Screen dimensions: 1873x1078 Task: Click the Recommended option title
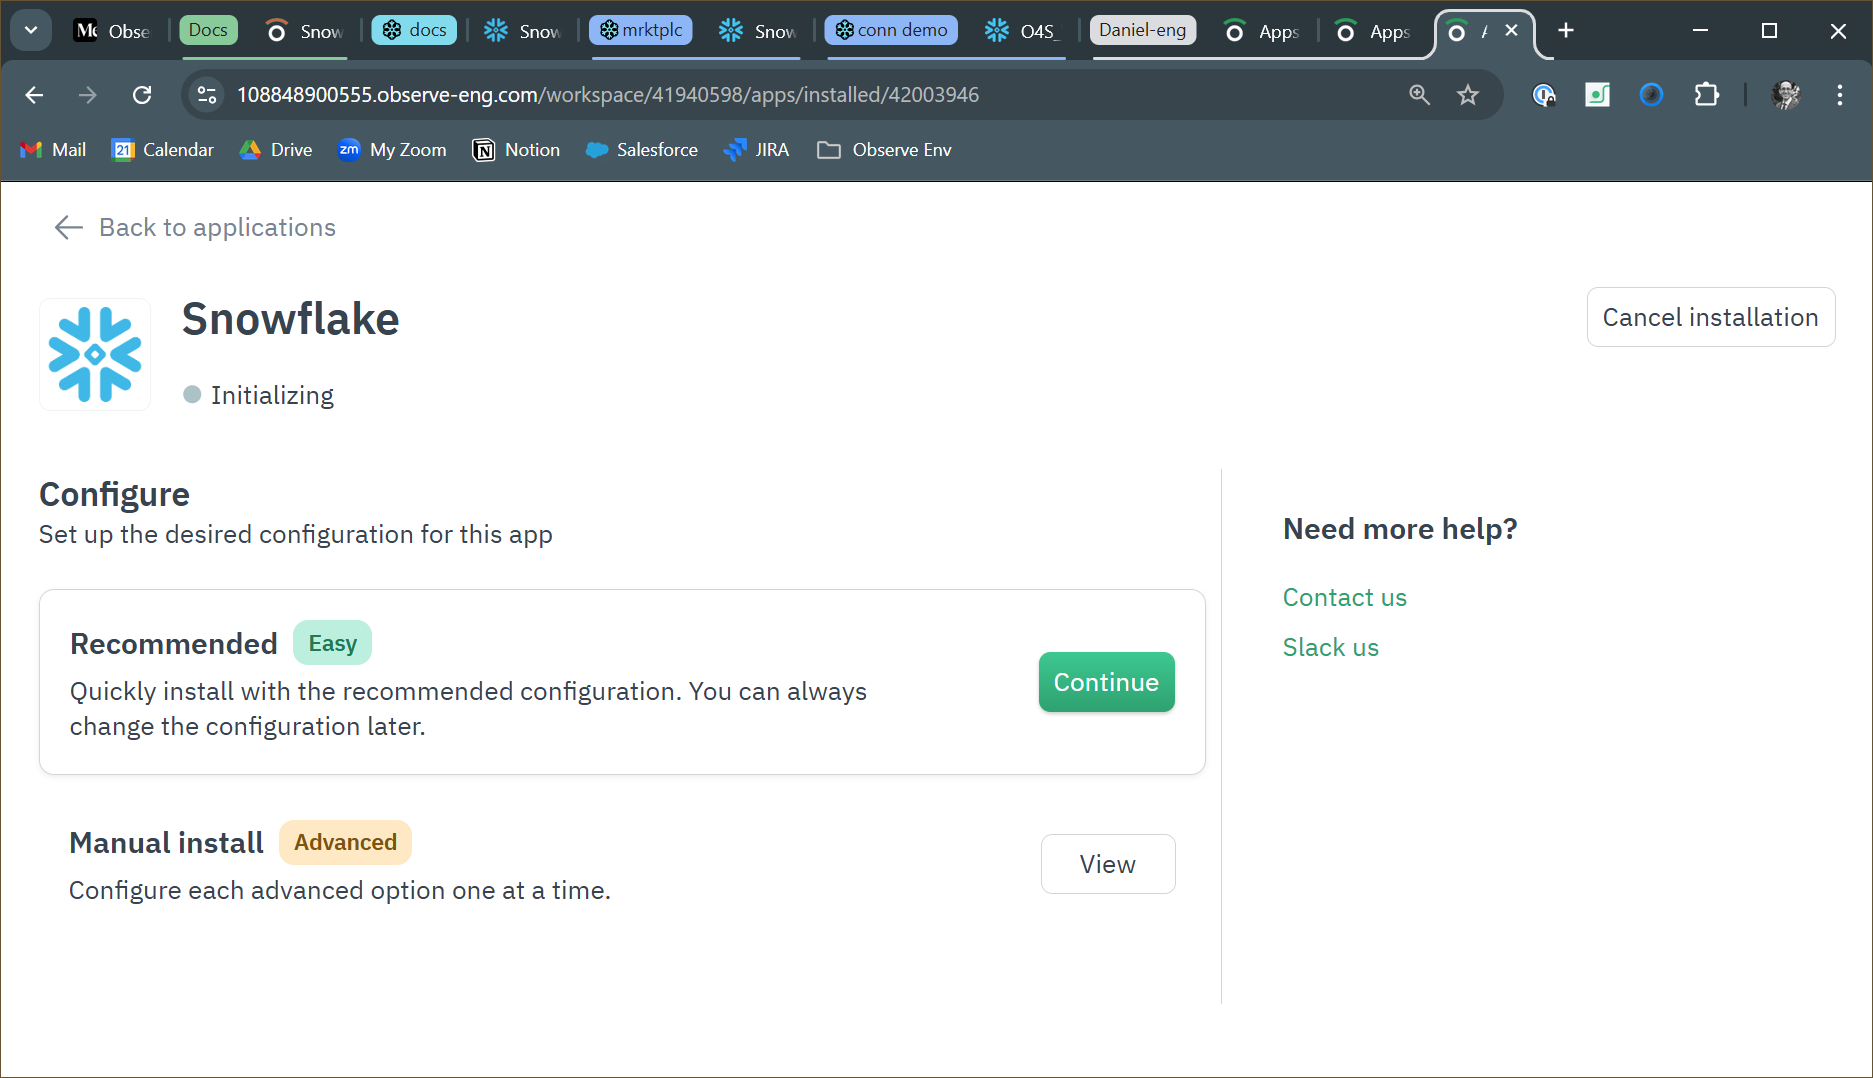click(173, 644)
